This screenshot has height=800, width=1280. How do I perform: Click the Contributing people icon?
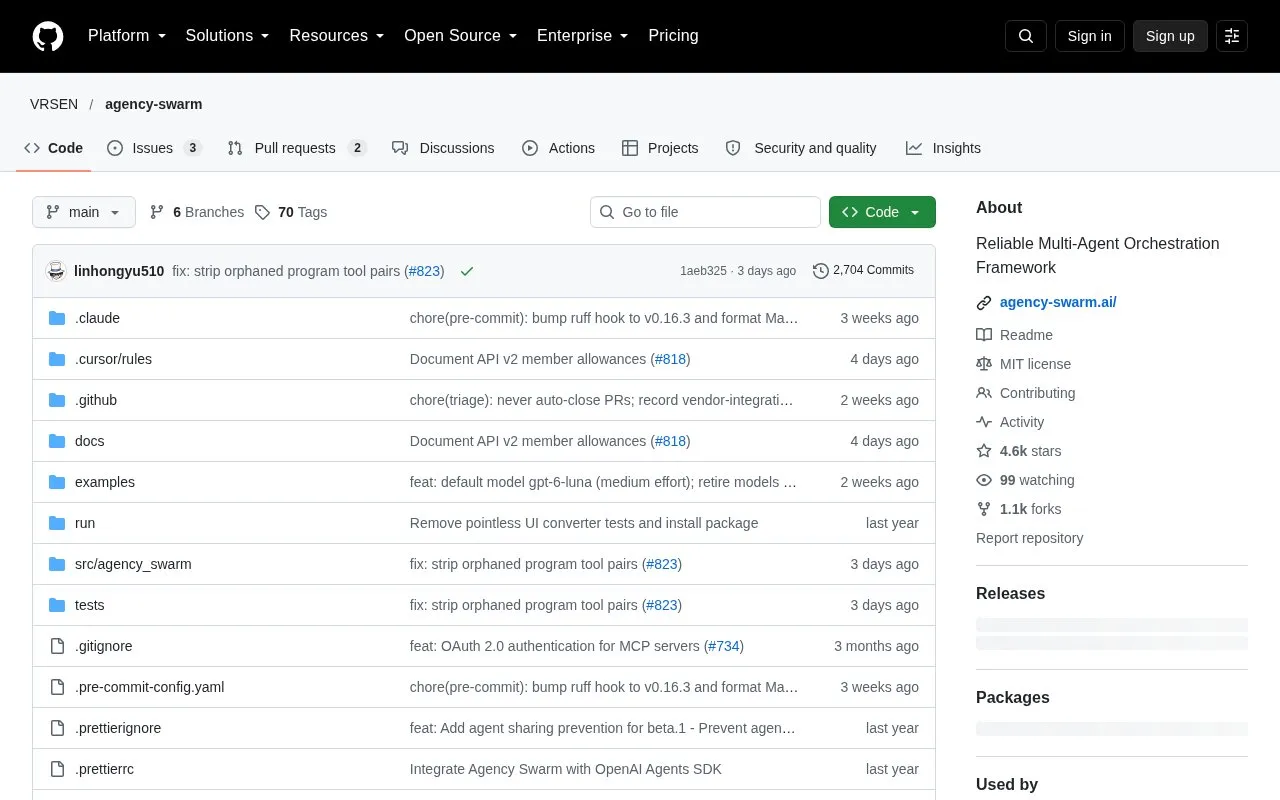pos(984,393)
